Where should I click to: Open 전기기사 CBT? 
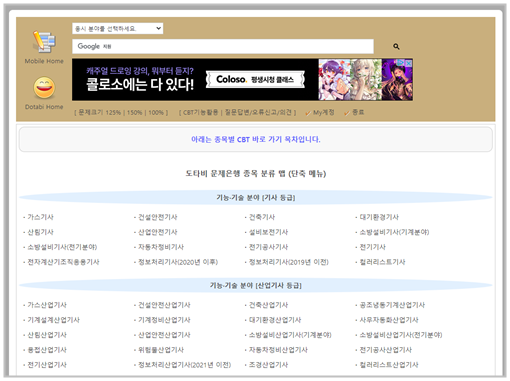372,247
